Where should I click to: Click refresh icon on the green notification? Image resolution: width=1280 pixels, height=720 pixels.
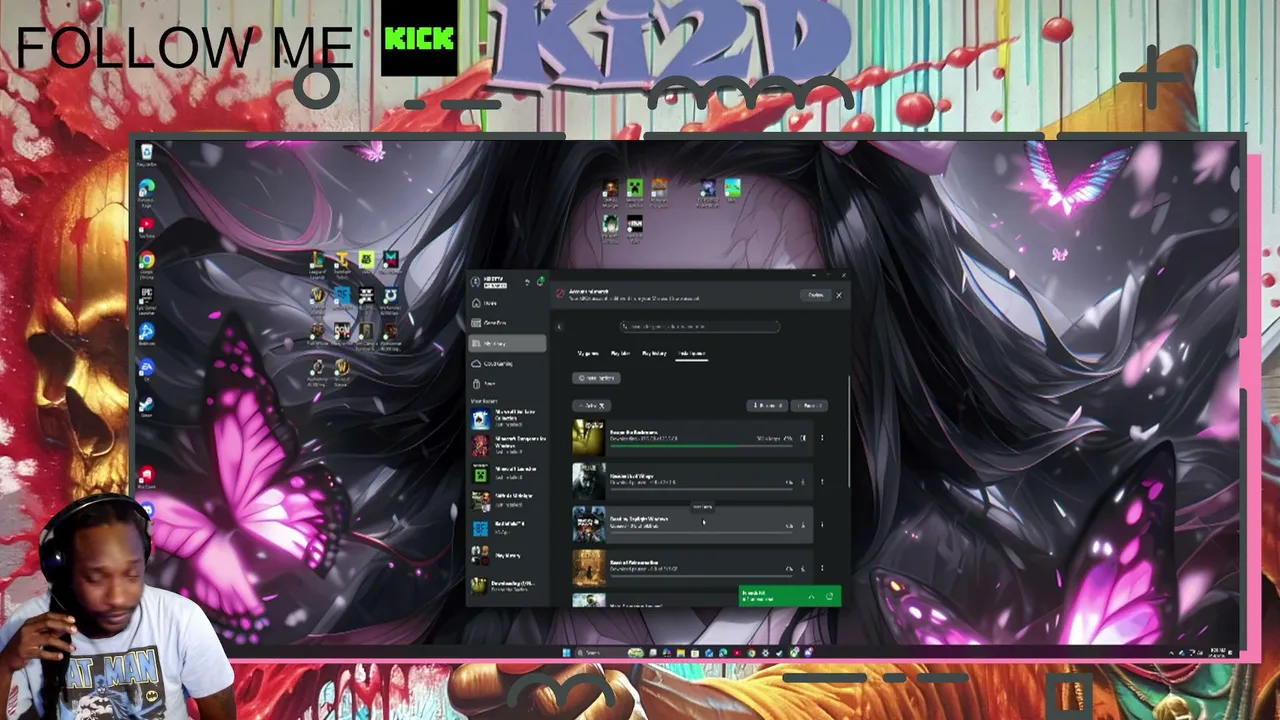pyautogui.click(x=829, y=597)
